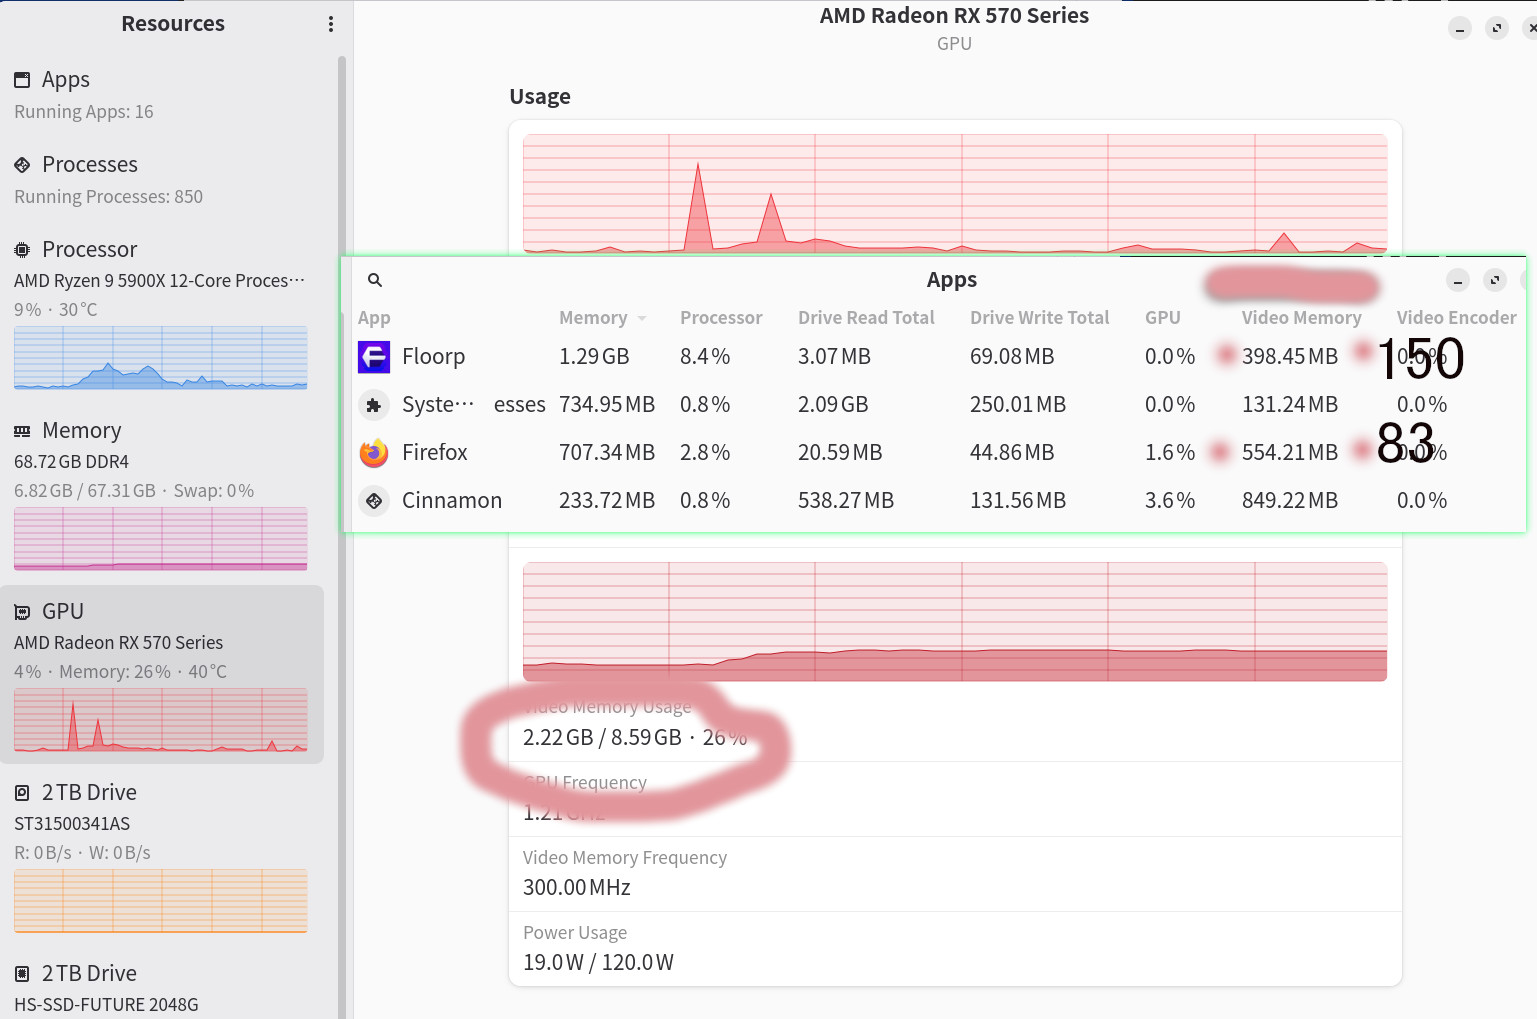Sort apps by Drive Read Total

click(x=866, y=318)
